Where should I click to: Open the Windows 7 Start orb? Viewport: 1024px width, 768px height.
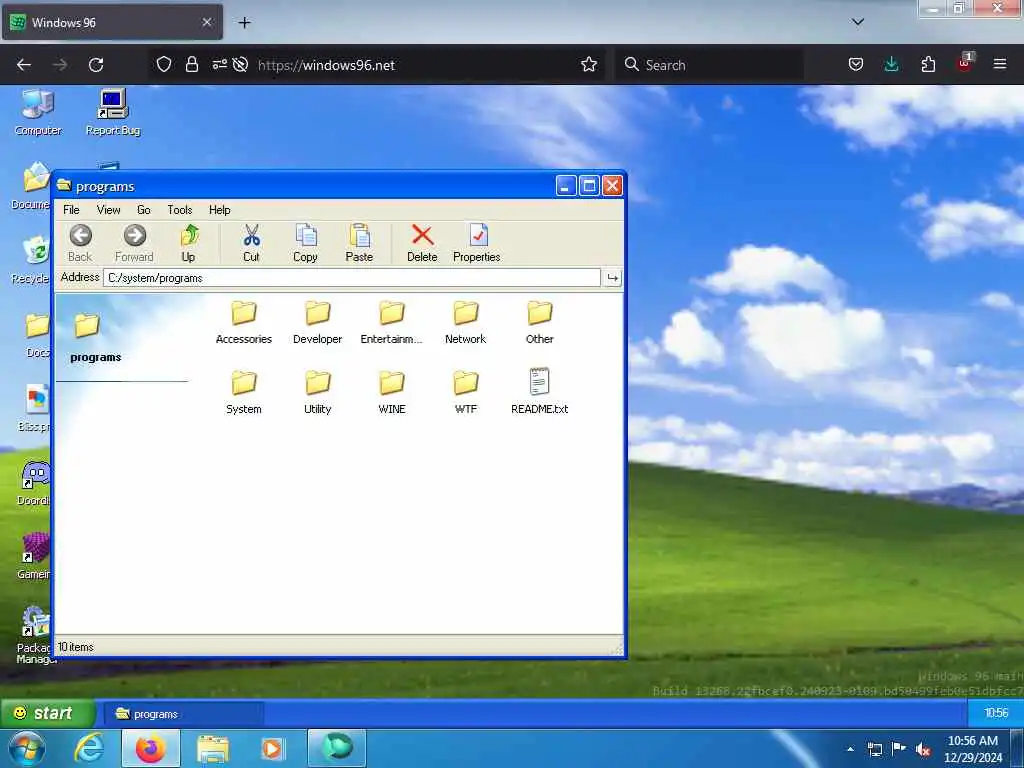click(26, 749)
